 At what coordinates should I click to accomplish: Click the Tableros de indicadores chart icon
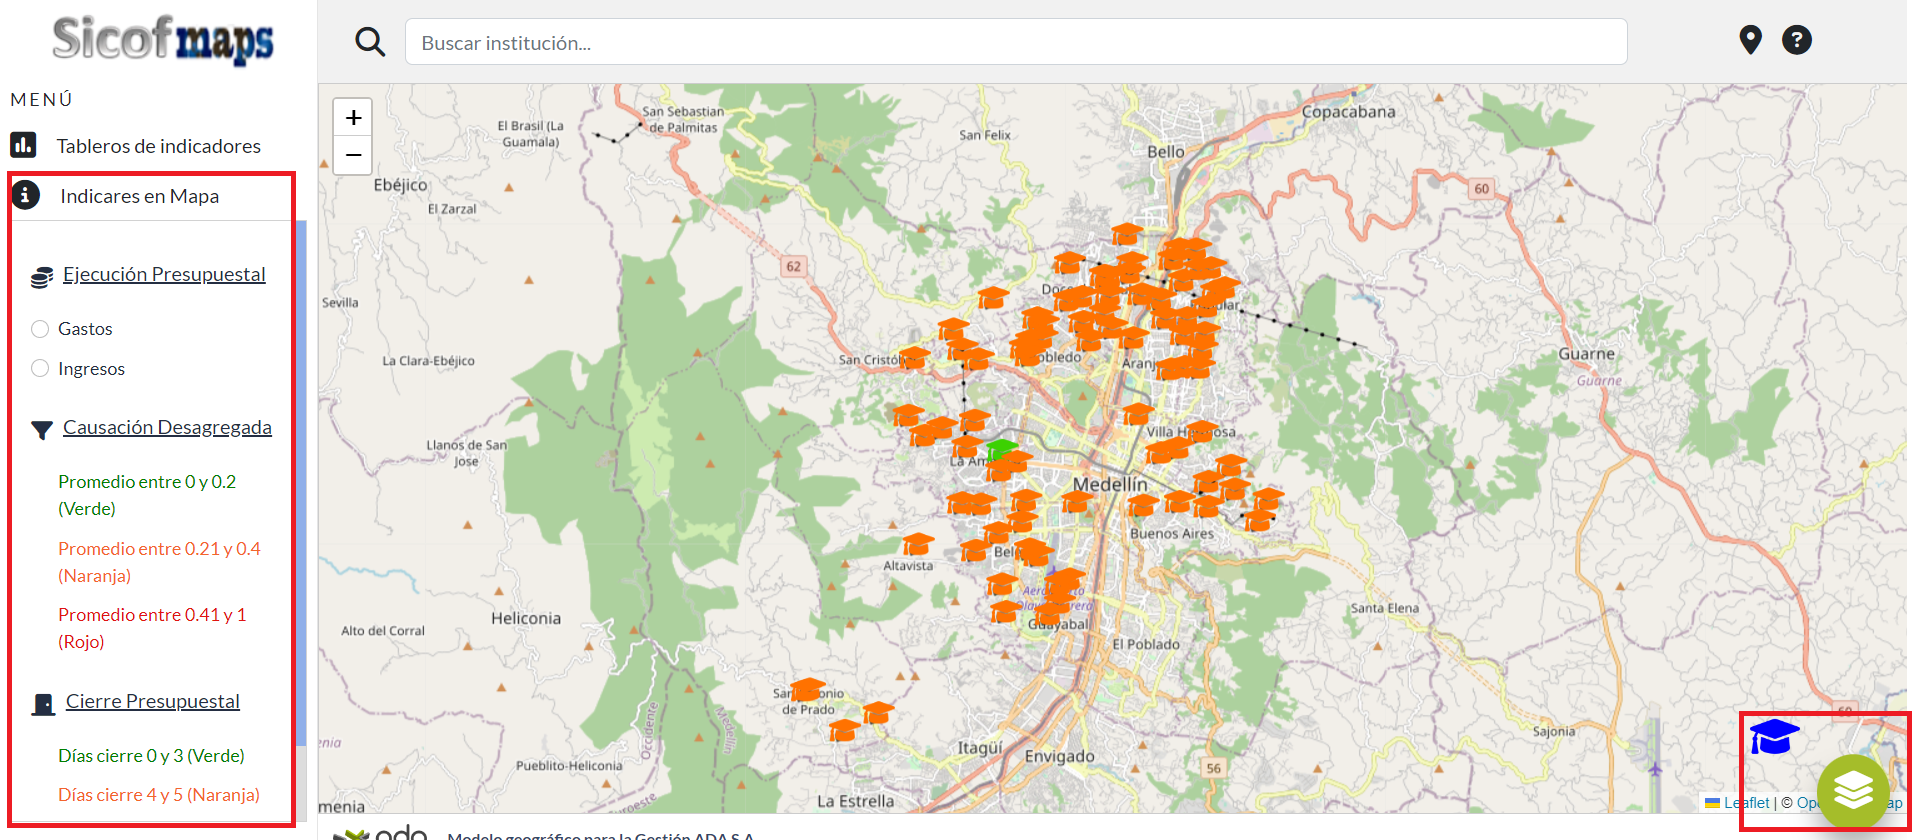[24, 145]
